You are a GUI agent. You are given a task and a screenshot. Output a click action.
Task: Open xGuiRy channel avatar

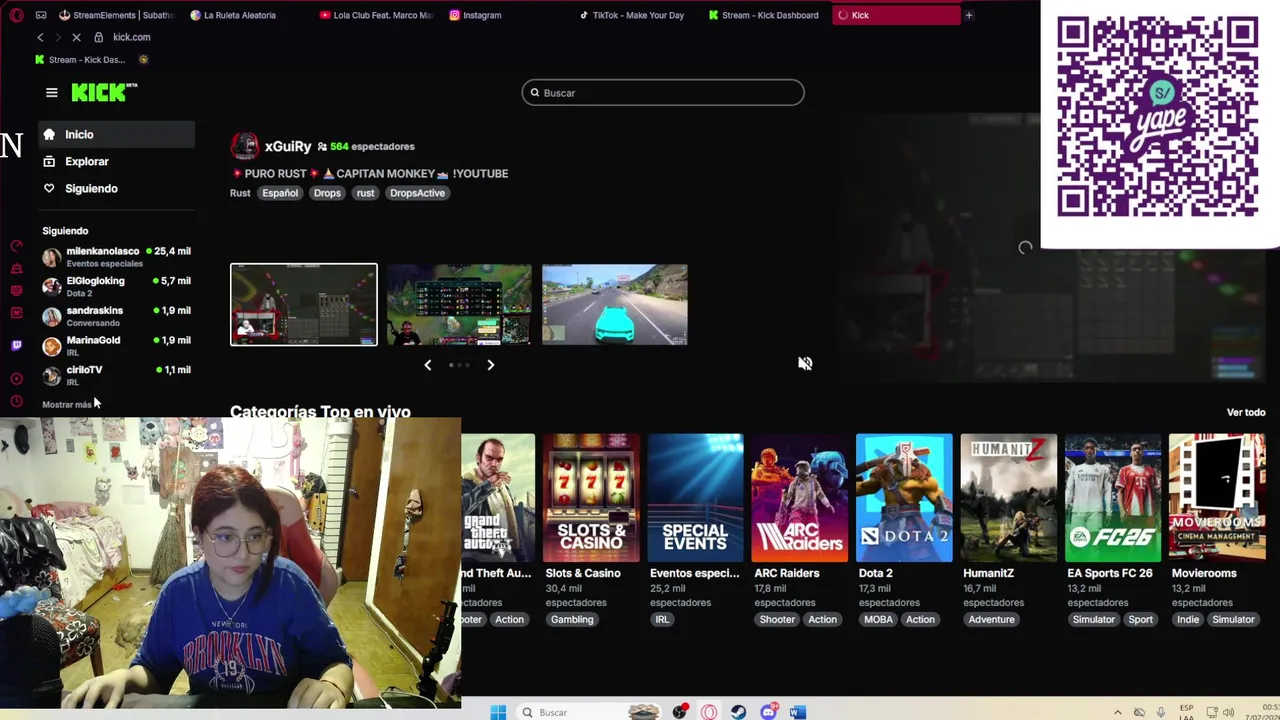click(244, 146)
